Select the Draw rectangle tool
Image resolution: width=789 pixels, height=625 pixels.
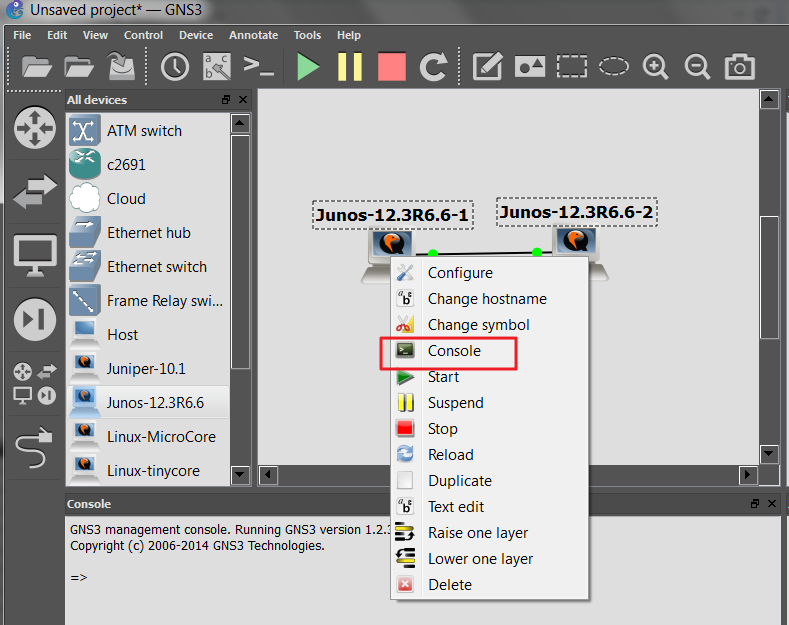tap(572, 66)
